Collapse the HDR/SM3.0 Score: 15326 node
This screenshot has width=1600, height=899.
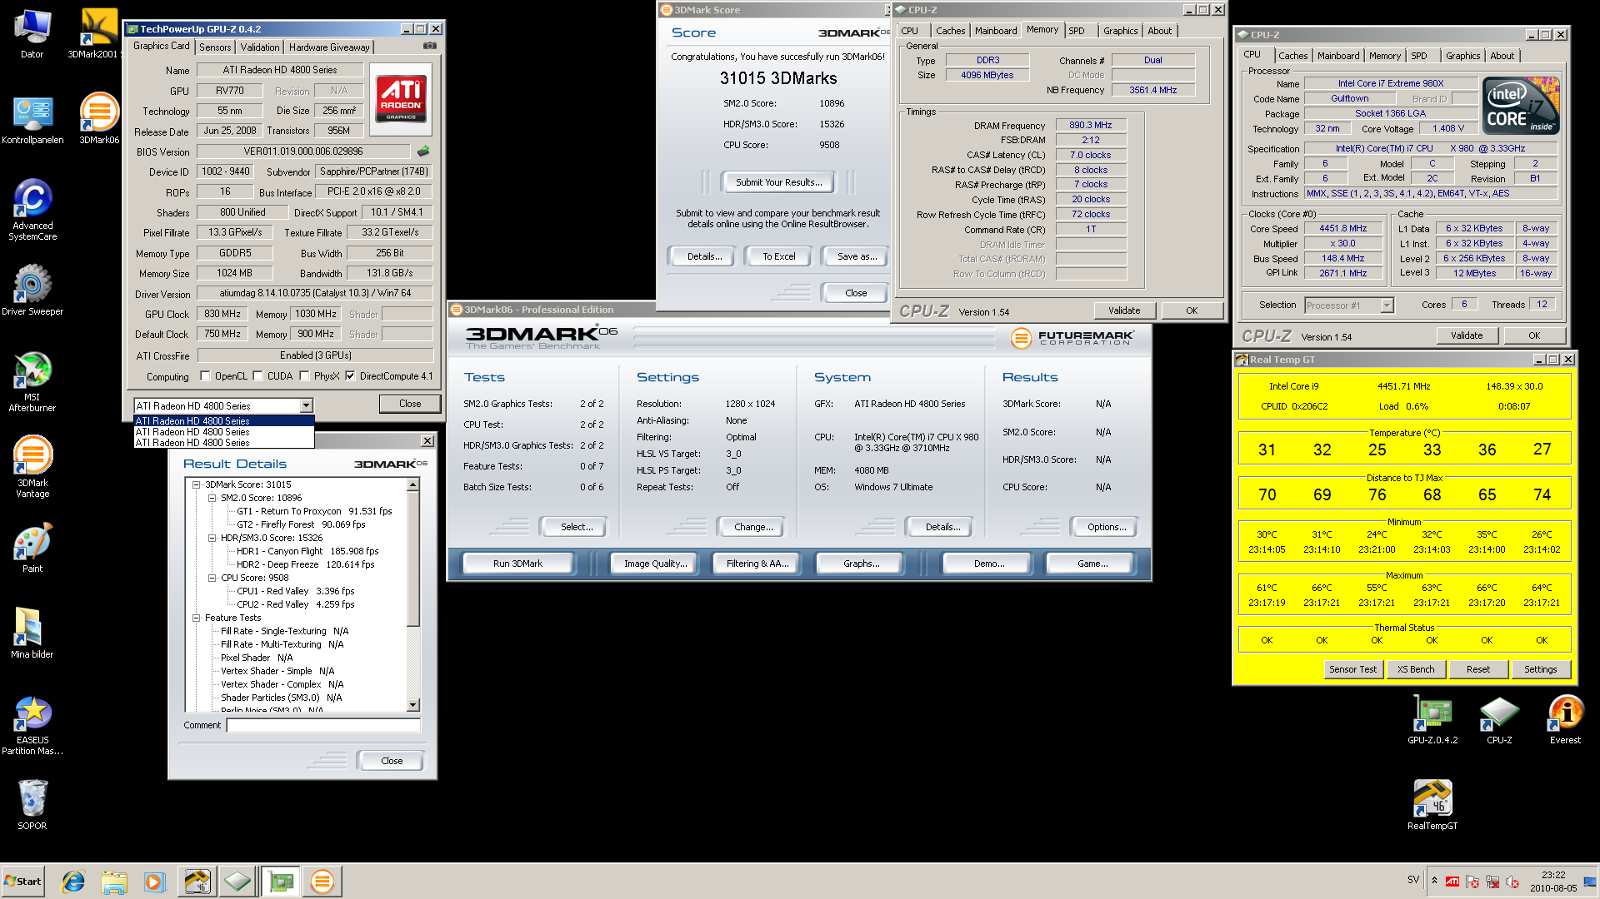point(212,538)
